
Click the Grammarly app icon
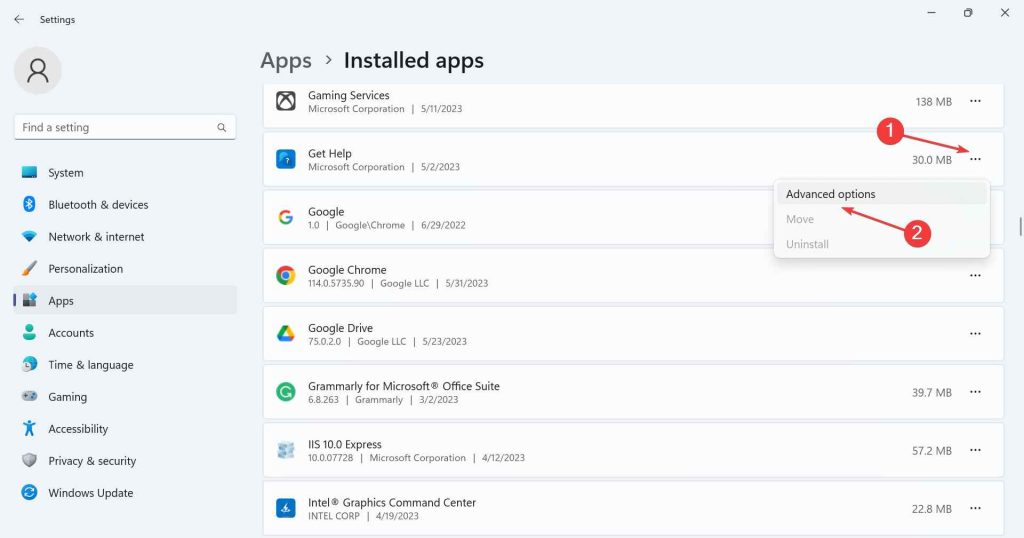coord(286,392)
